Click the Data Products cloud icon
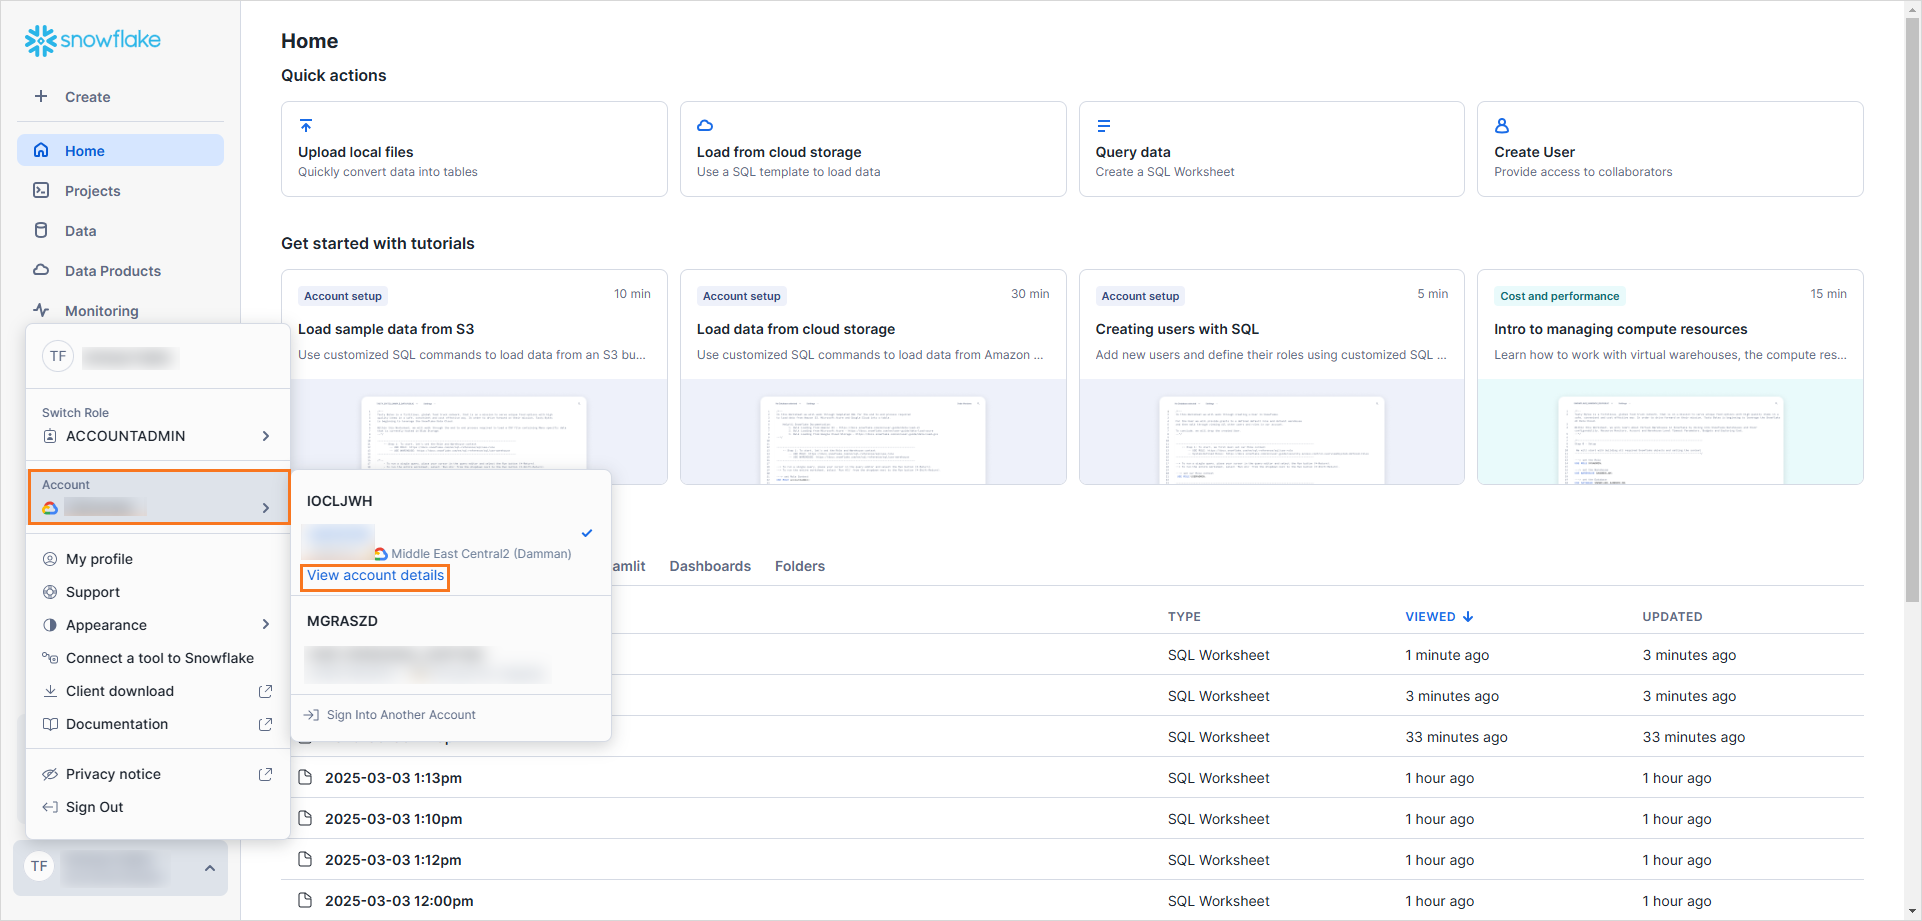Viewport: 1922px width, 921px height. 41,270
